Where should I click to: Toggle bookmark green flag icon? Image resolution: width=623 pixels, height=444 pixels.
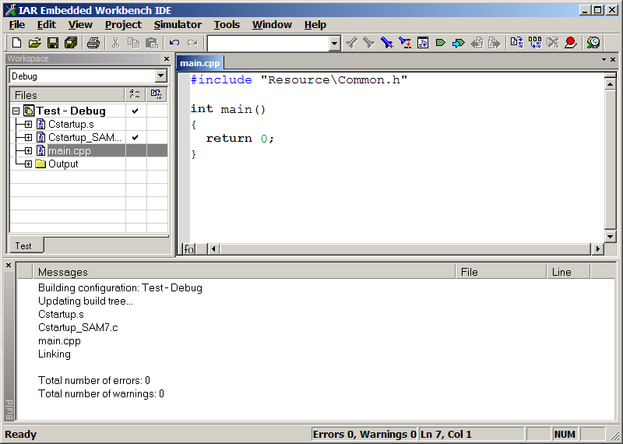click(x=440, y=42)
